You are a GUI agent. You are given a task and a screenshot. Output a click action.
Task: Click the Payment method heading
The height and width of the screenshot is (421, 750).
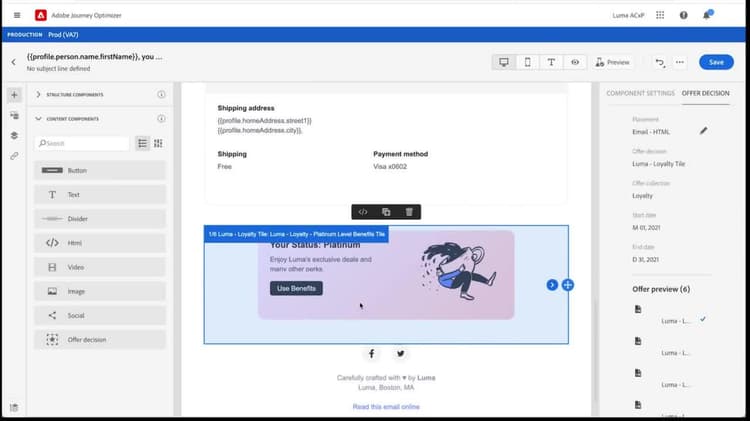pos(400,154)
